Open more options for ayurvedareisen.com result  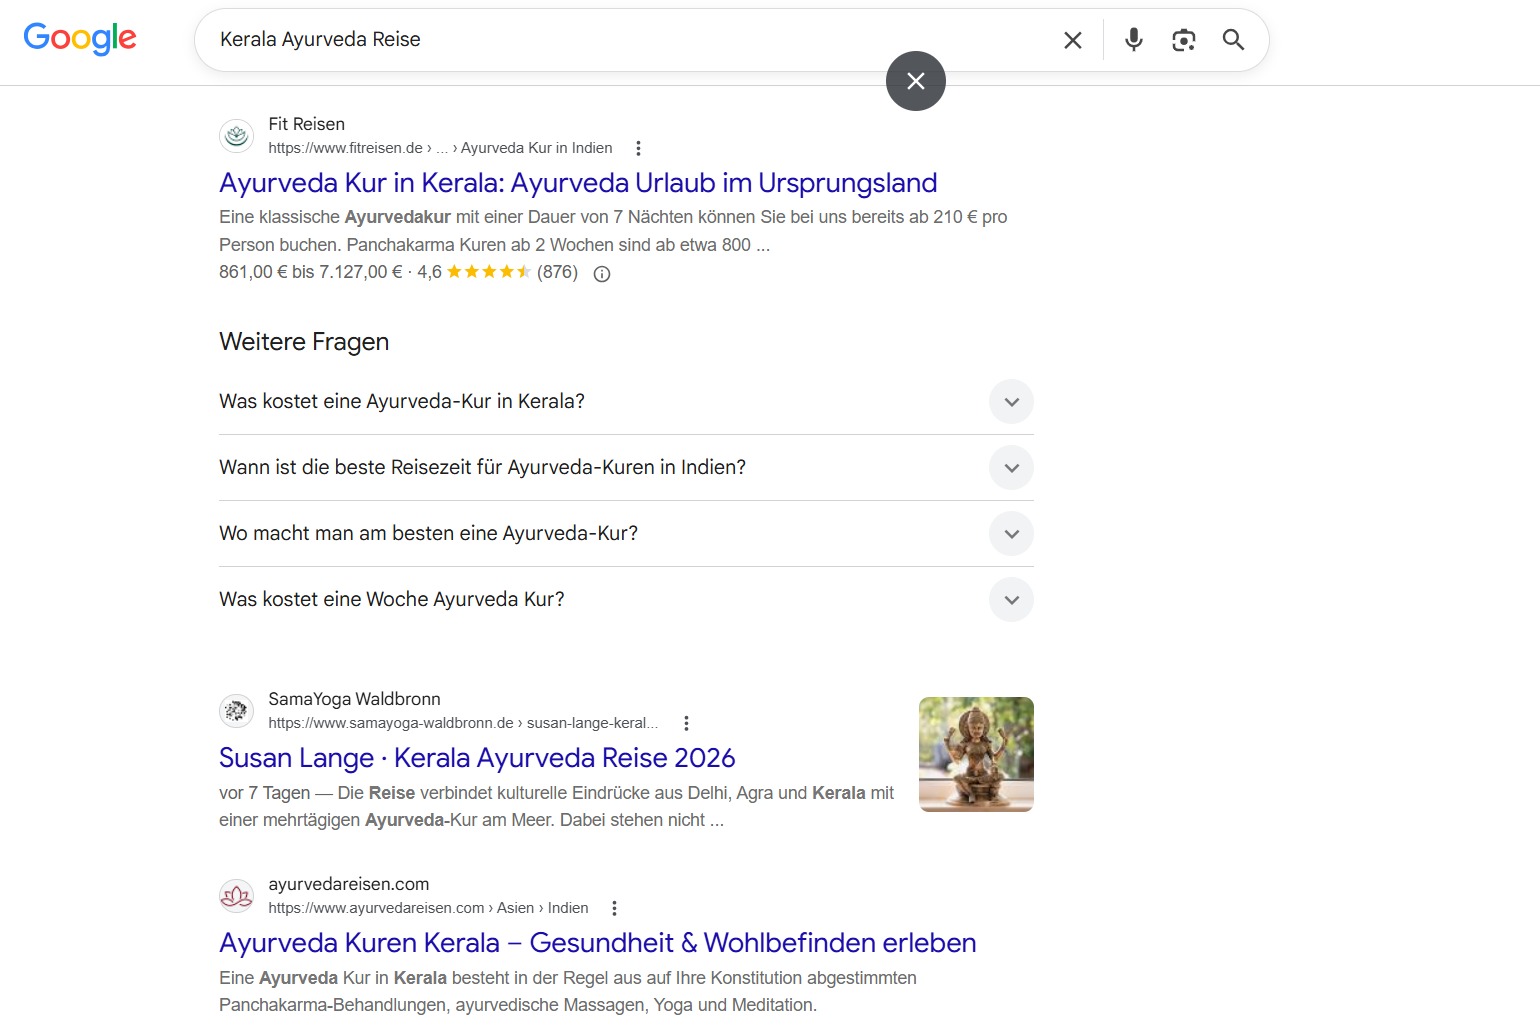[614, 908]
